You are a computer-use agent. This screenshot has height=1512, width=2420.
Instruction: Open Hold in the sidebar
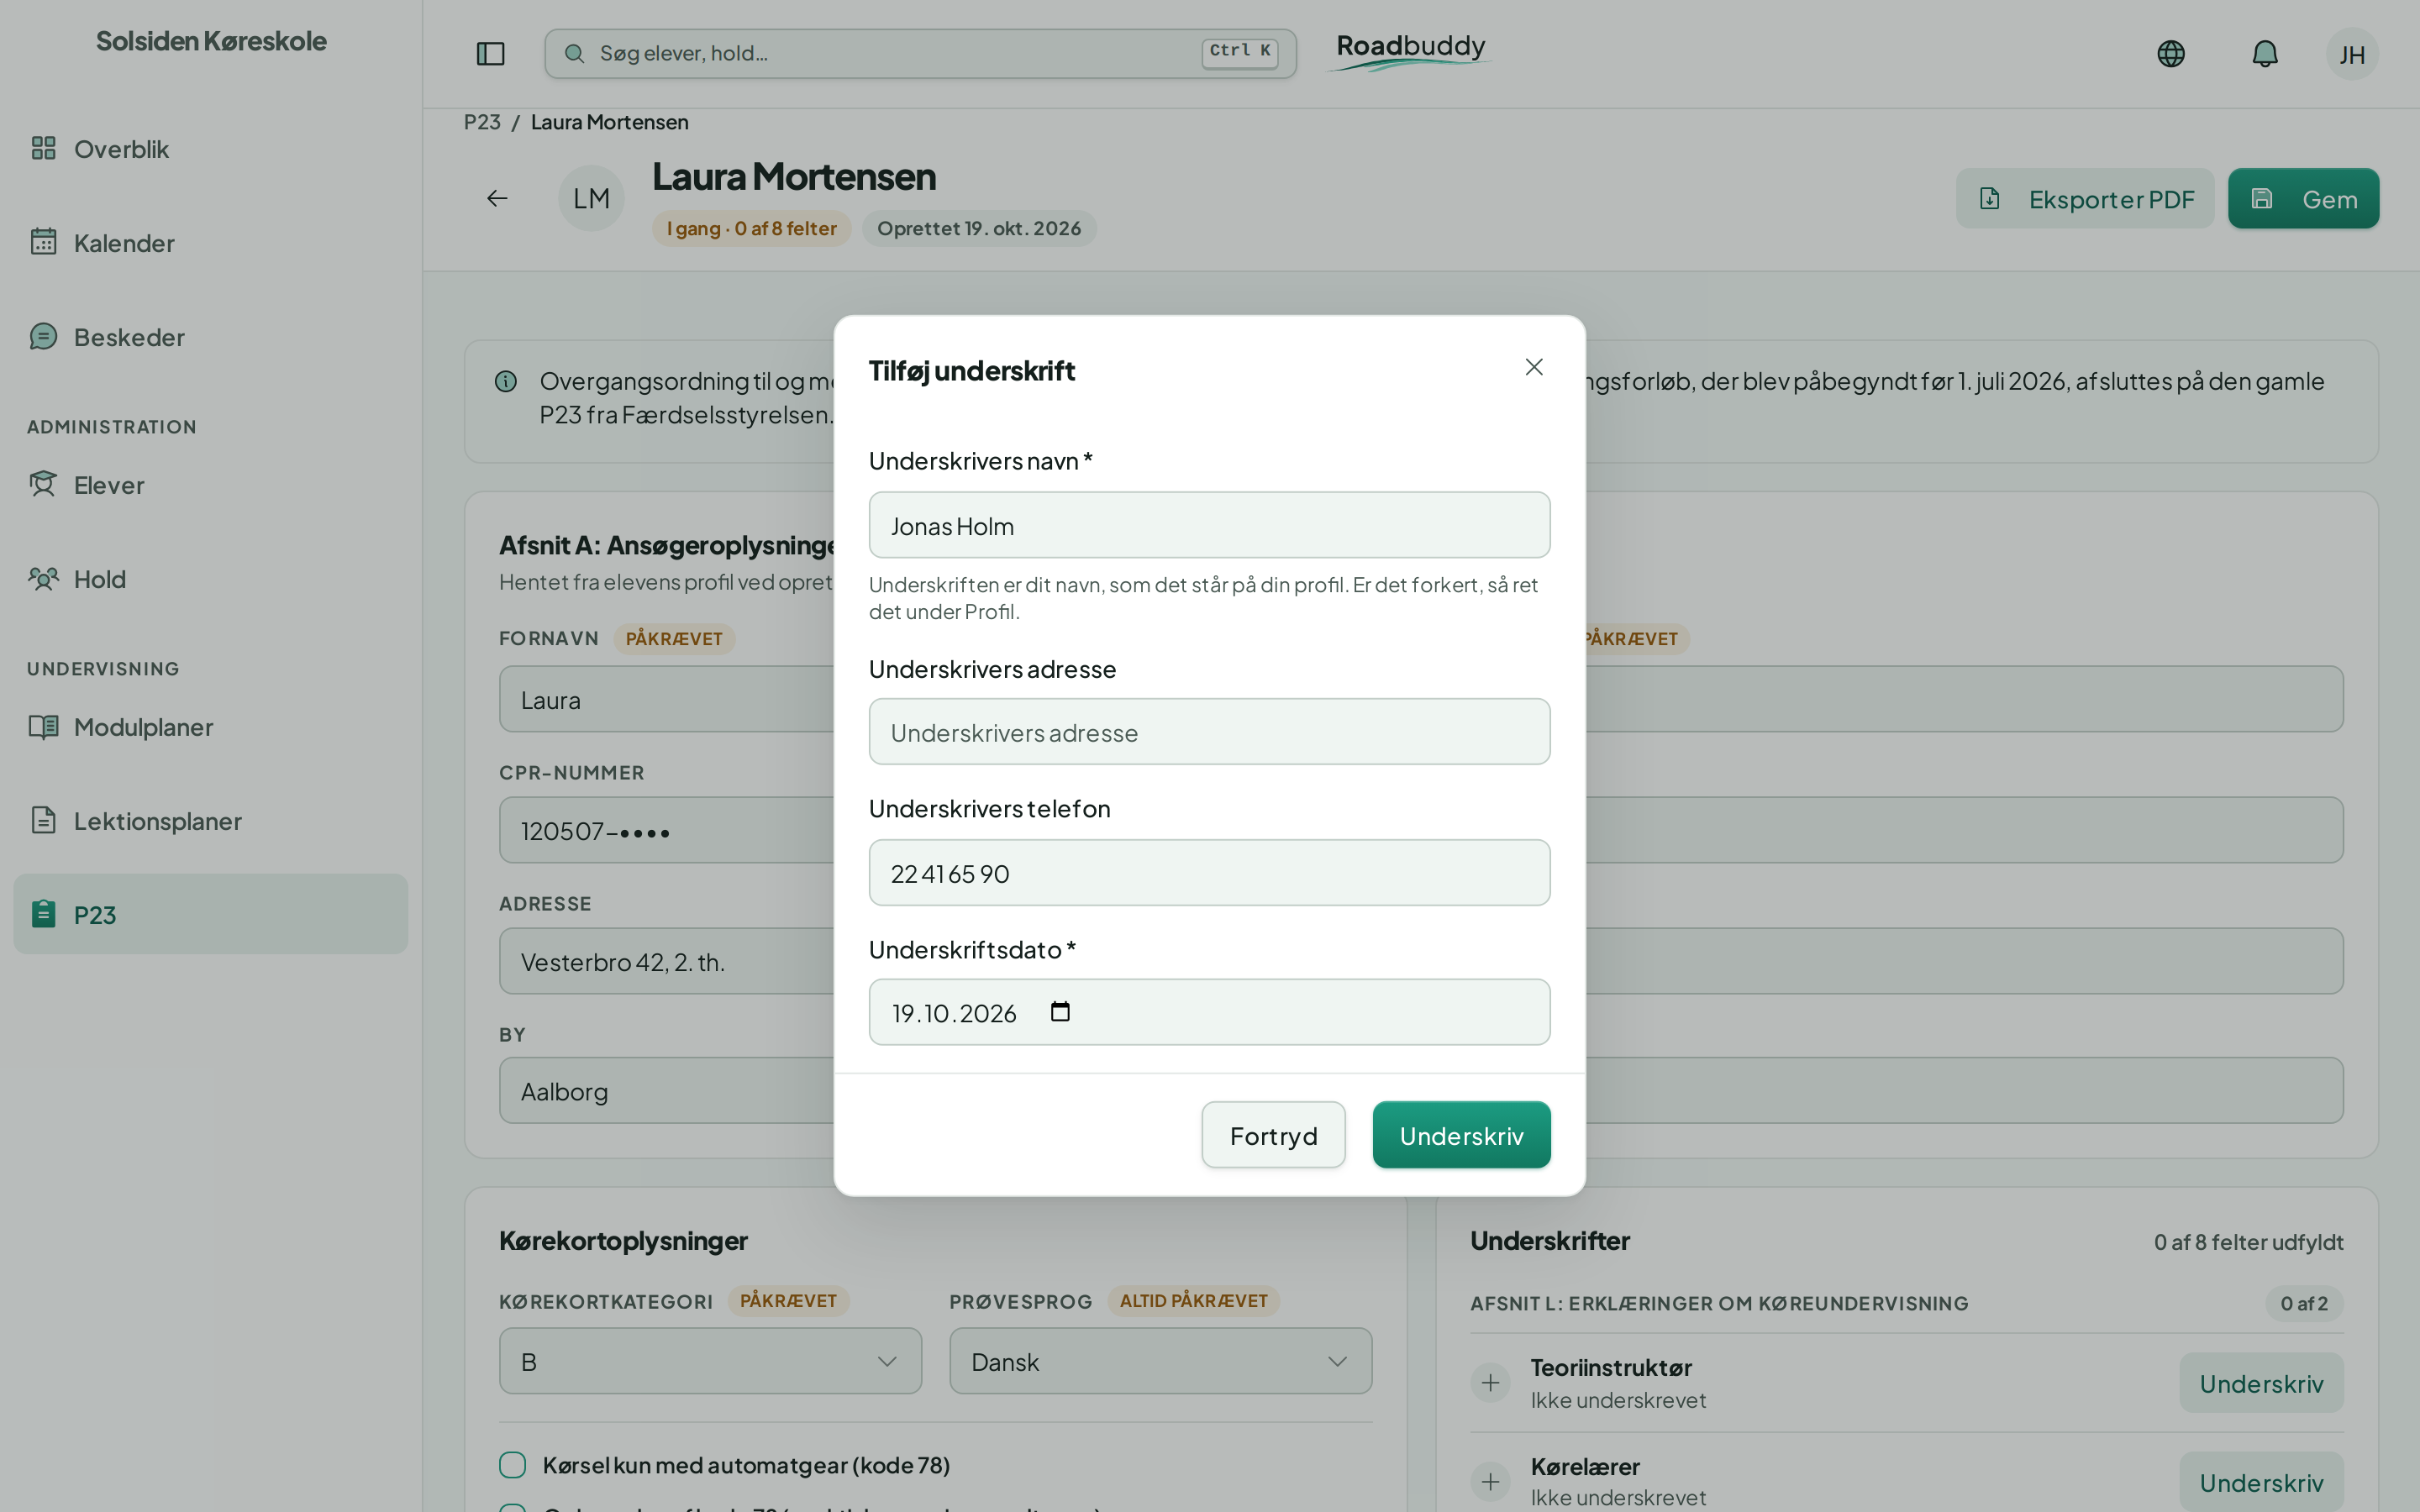point(210,579)
